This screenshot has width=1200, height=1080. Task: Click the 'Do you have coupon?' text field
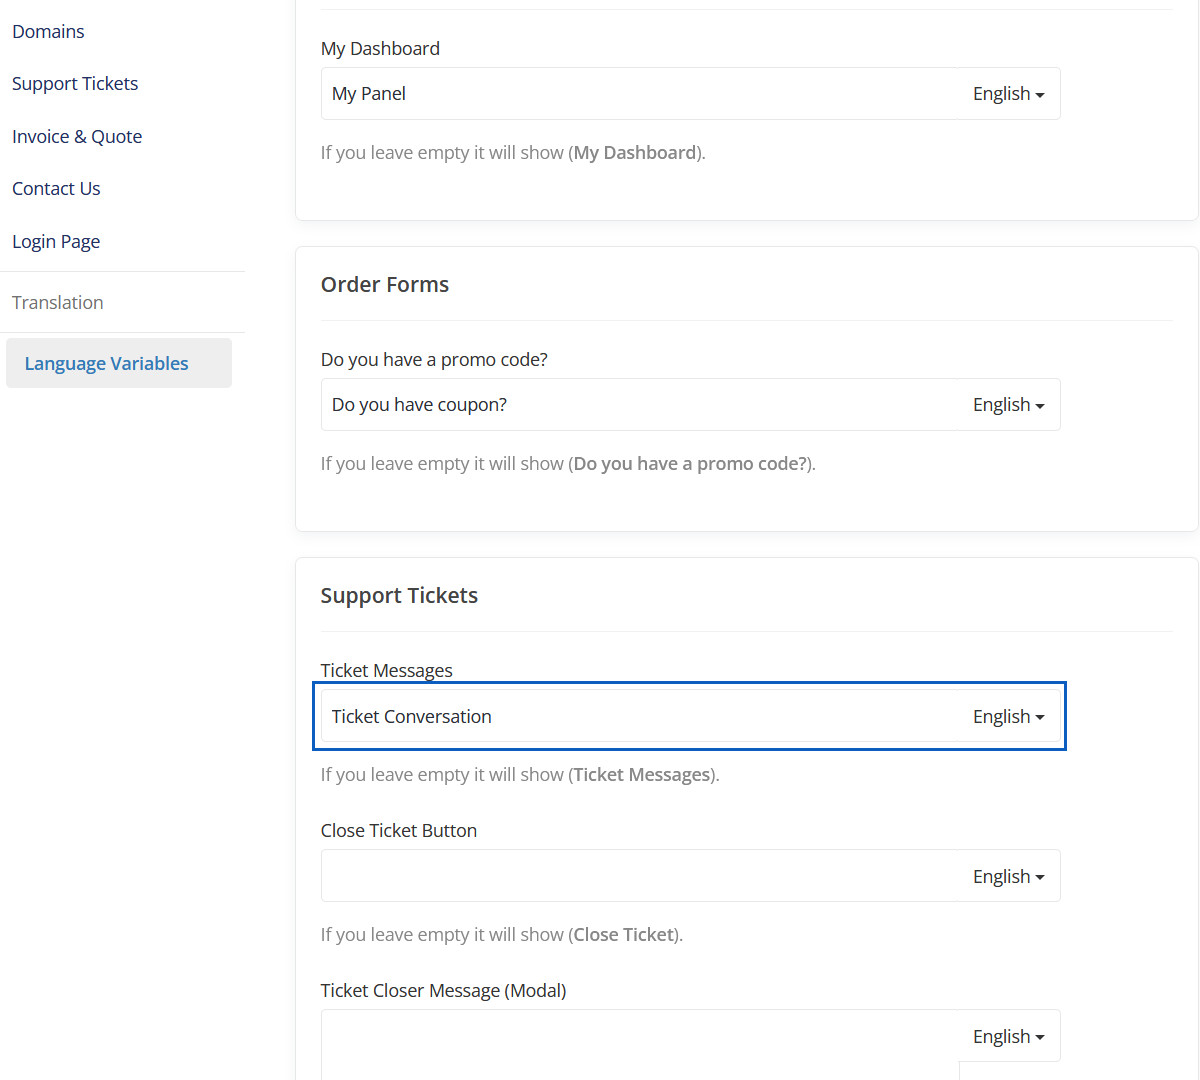(x=640, y=405)
